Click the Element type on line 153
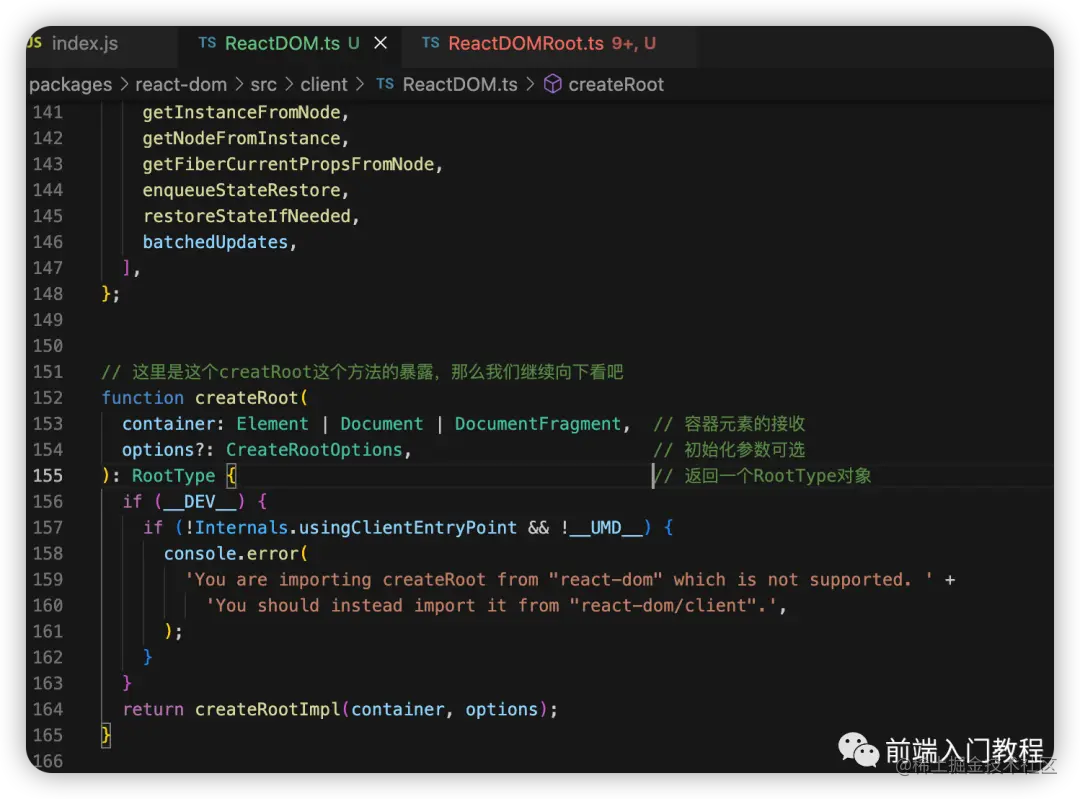This screenshot has width=1080, height=799. 273,424
